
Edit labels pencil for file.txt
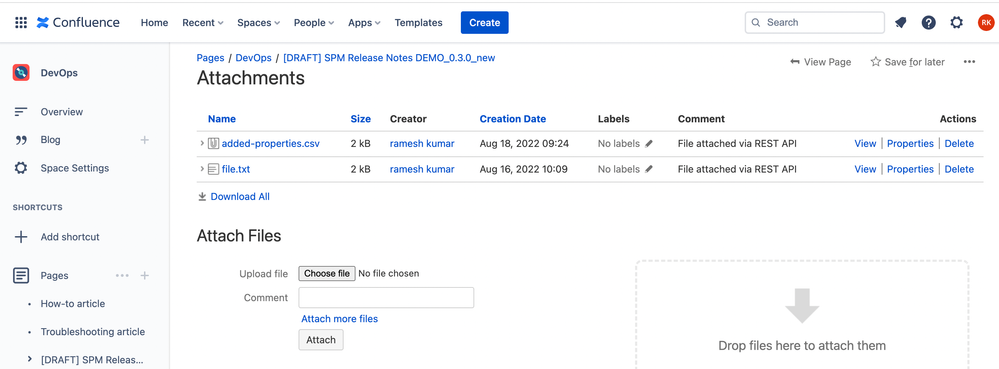pyautogui.click(x=649, y=170)
